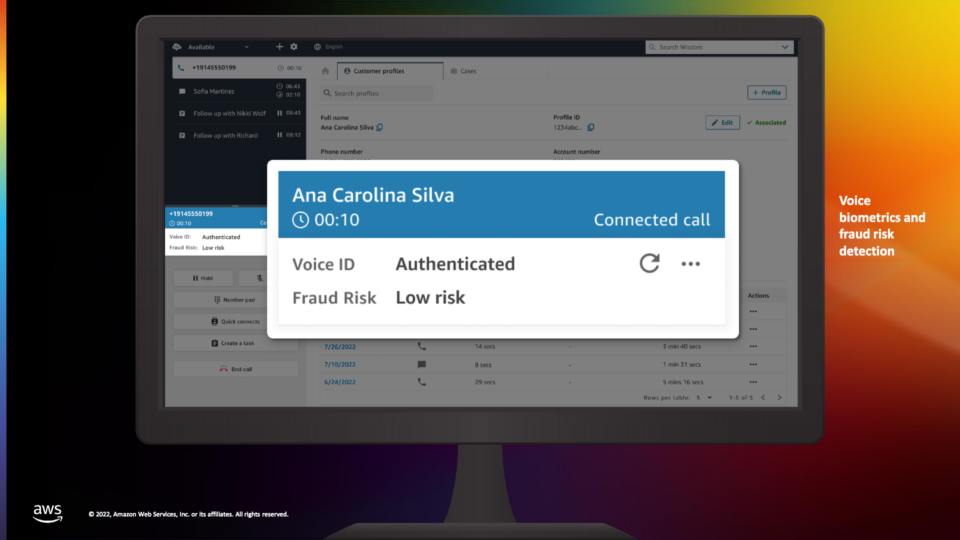This screenshot has height=540, width=960.
Task: Expand the Search Wisdom dropdown arrow
Action: point(785,47)
